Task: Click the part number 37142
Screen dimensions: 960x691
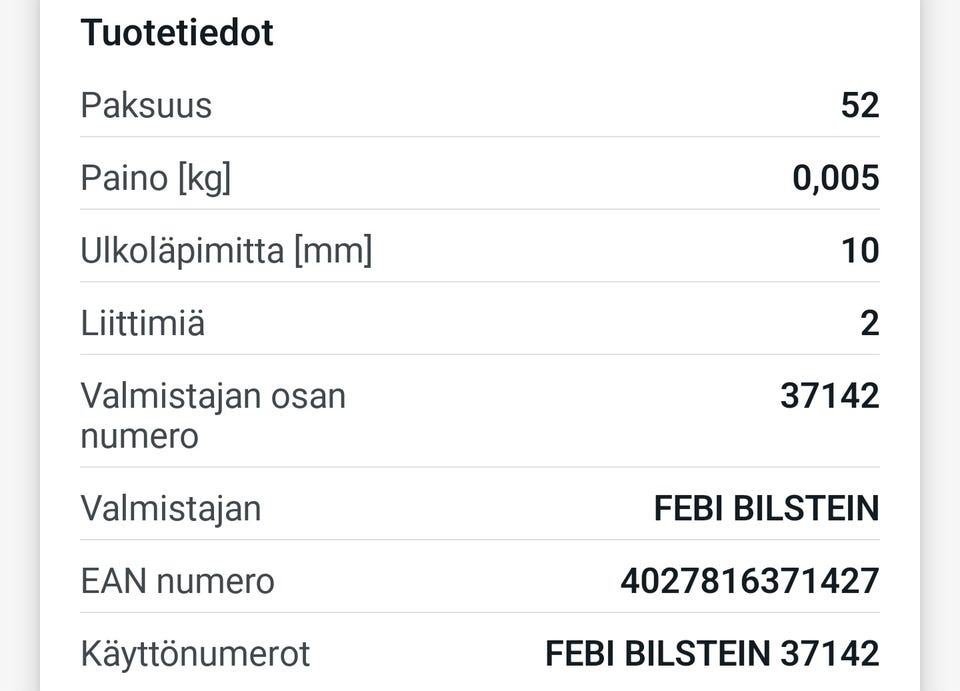Action: click(x=830, y=396)
